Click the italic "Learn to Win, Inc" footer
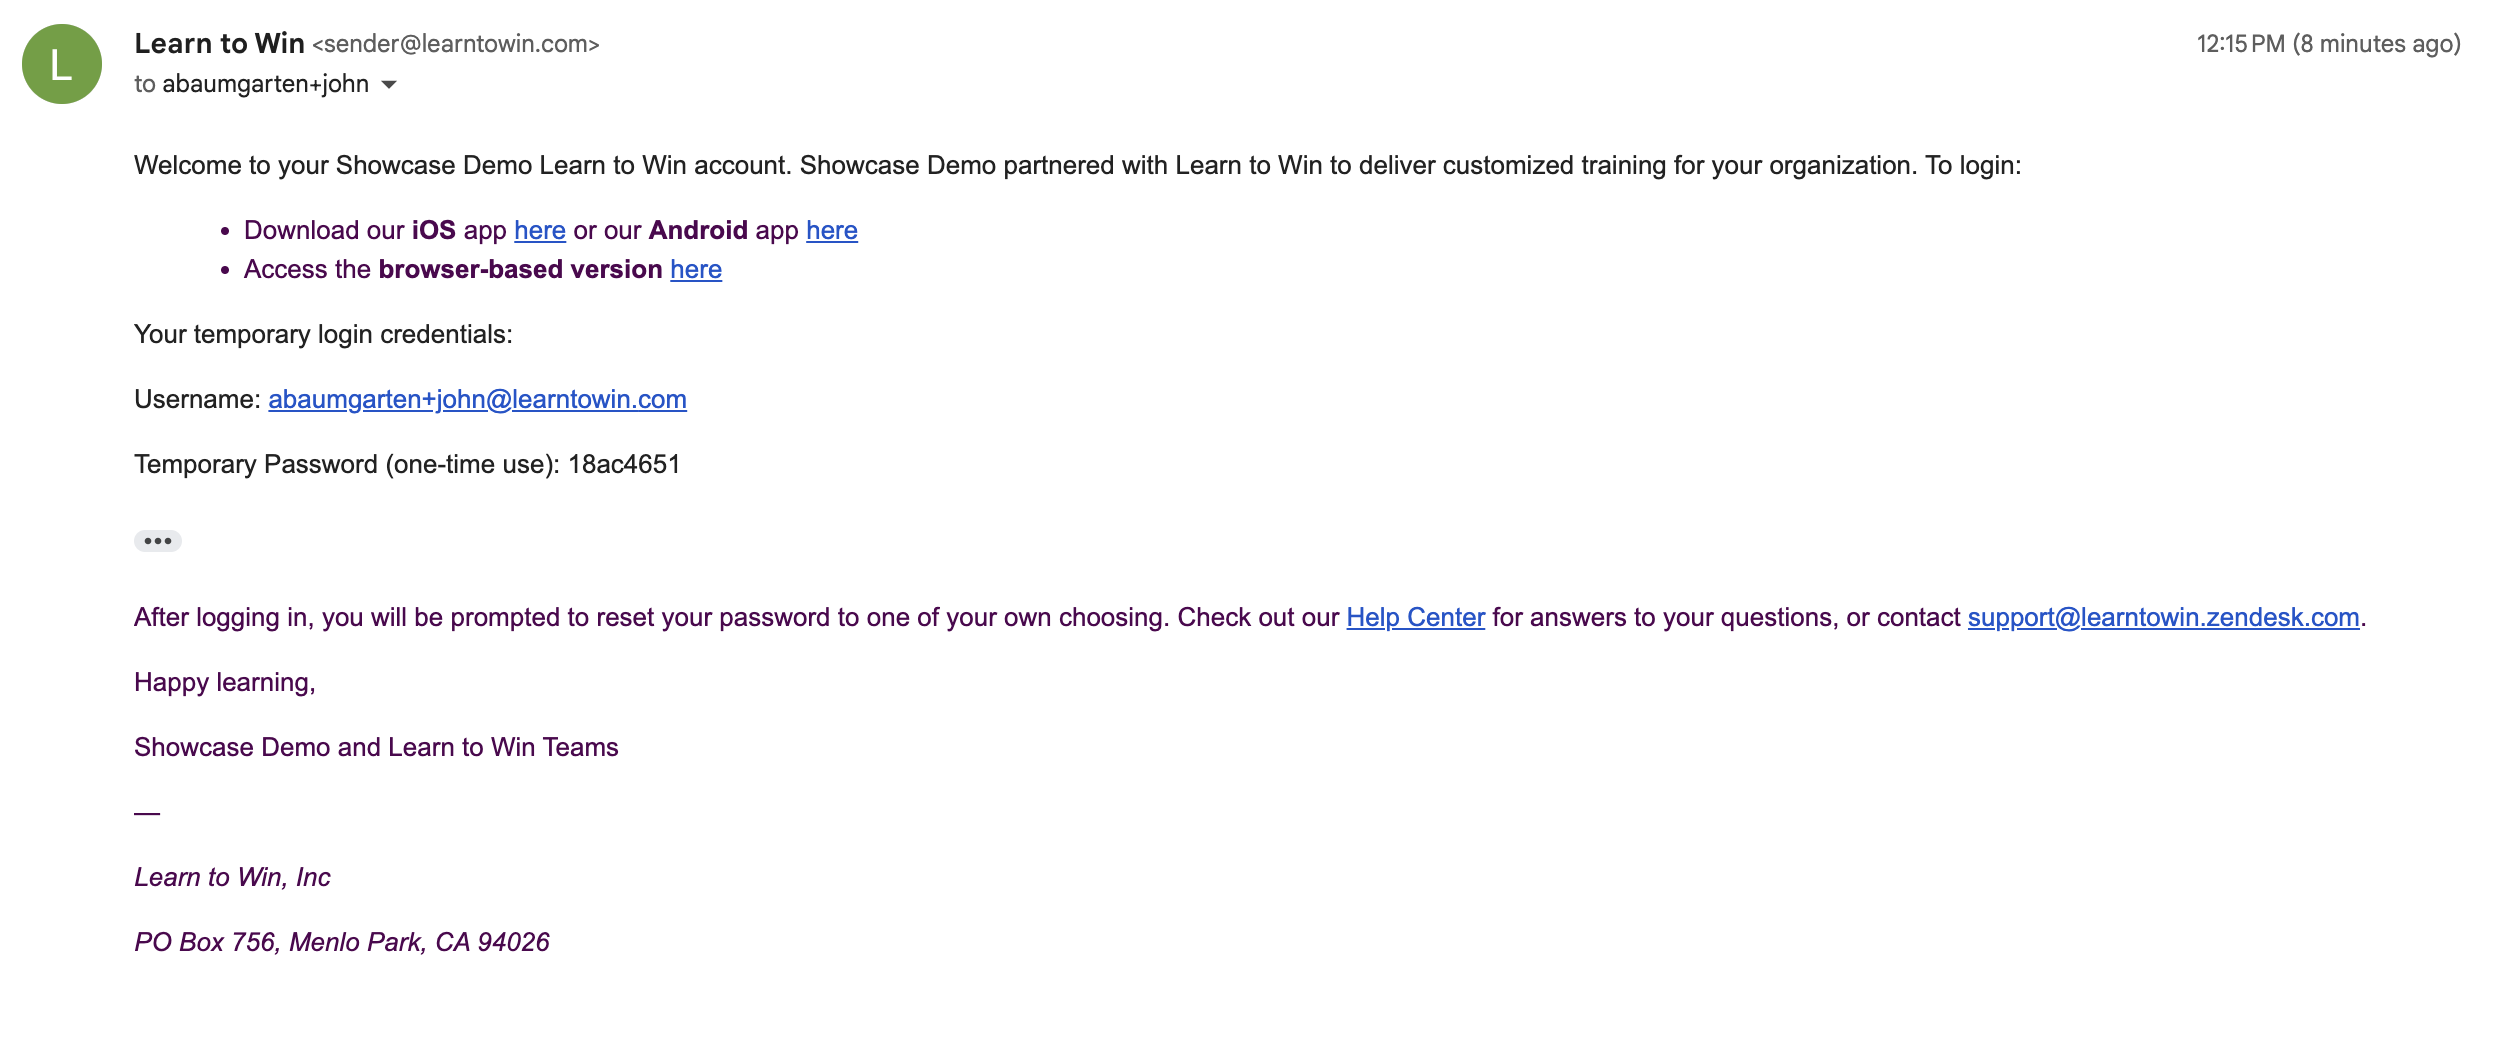This screenshot has height=1044, width=2496. coord(232,878)
